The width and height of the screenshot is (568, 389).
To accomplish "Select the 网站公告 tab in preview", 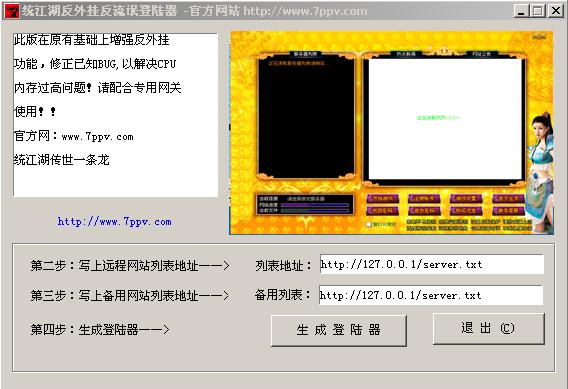I will tap(481, 54).
